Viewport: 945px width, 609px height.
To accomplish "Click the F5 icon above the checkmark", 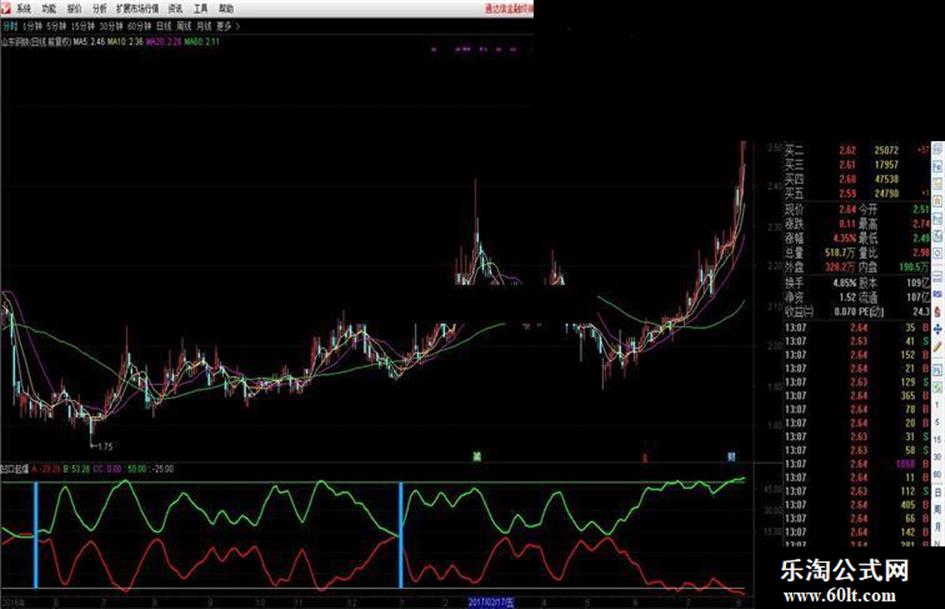I will 938,370.
